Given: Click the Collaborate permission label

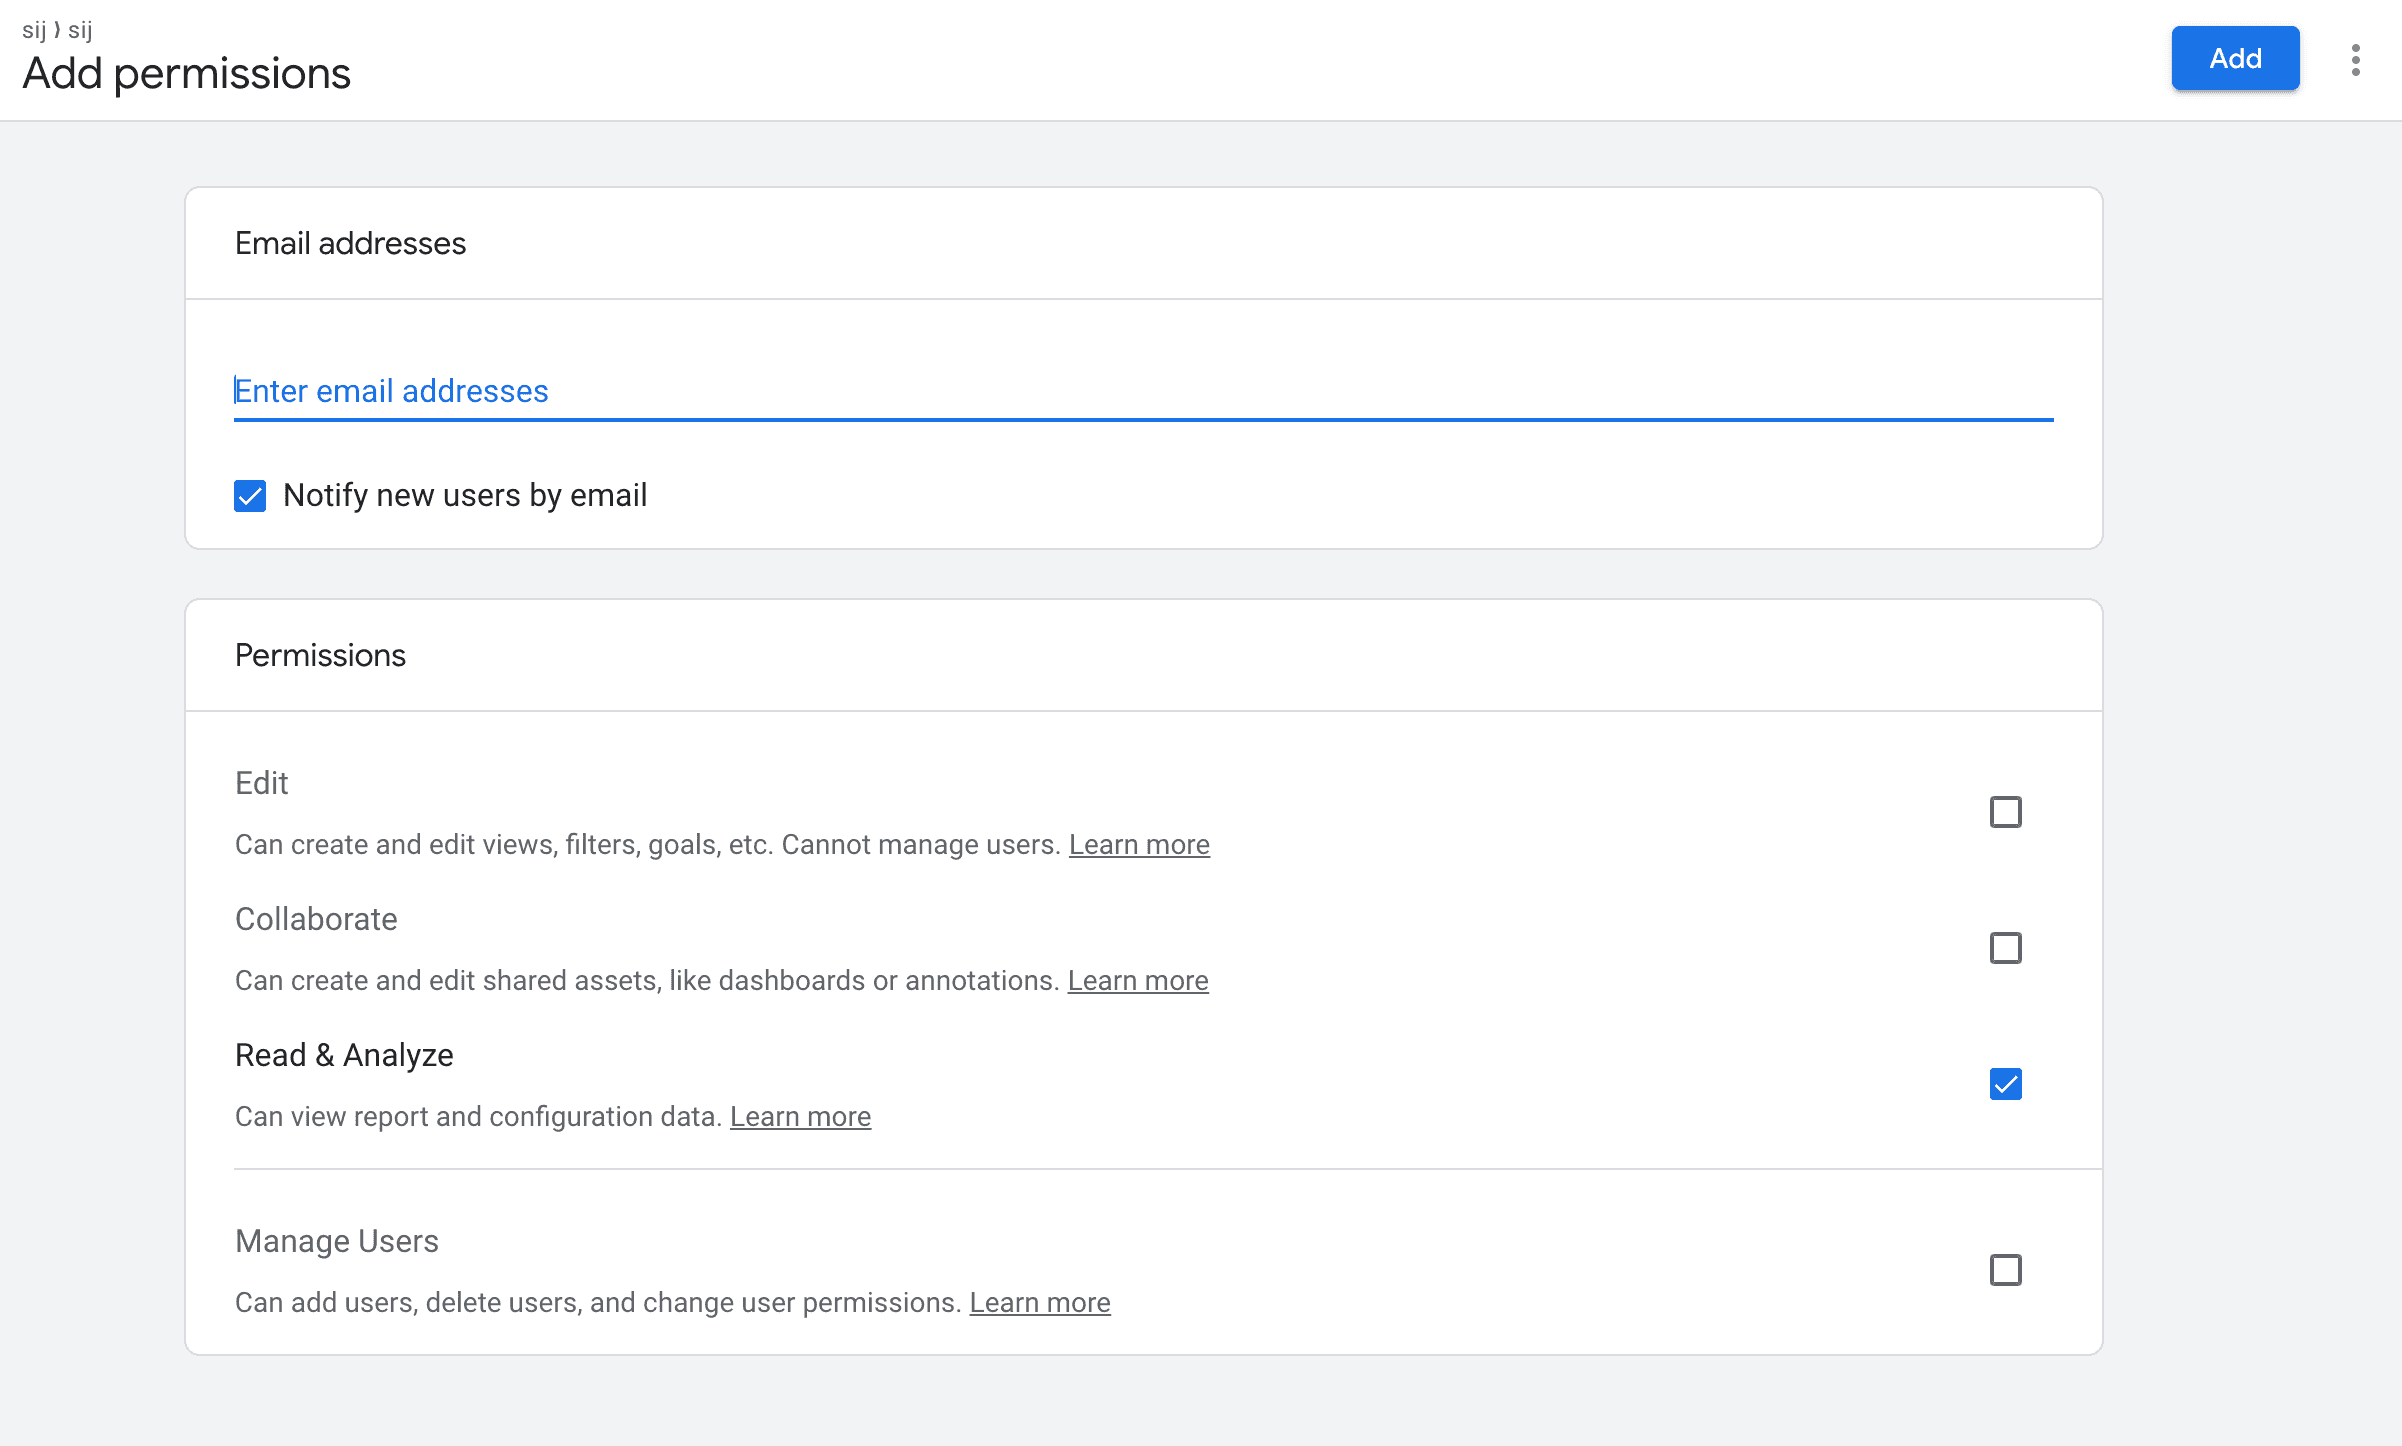Looking at the screenshot, I should [x=316, y=919].
